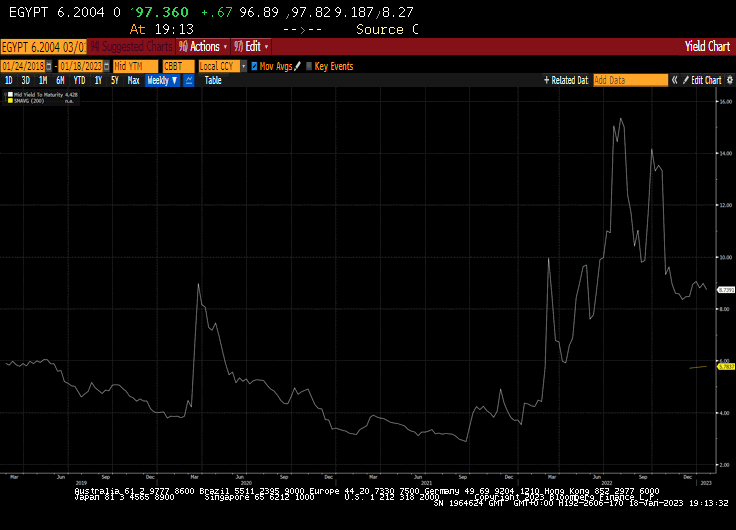Click the Yield Chart title
This screenshot has width=736, height=530.
click(707, 46)
